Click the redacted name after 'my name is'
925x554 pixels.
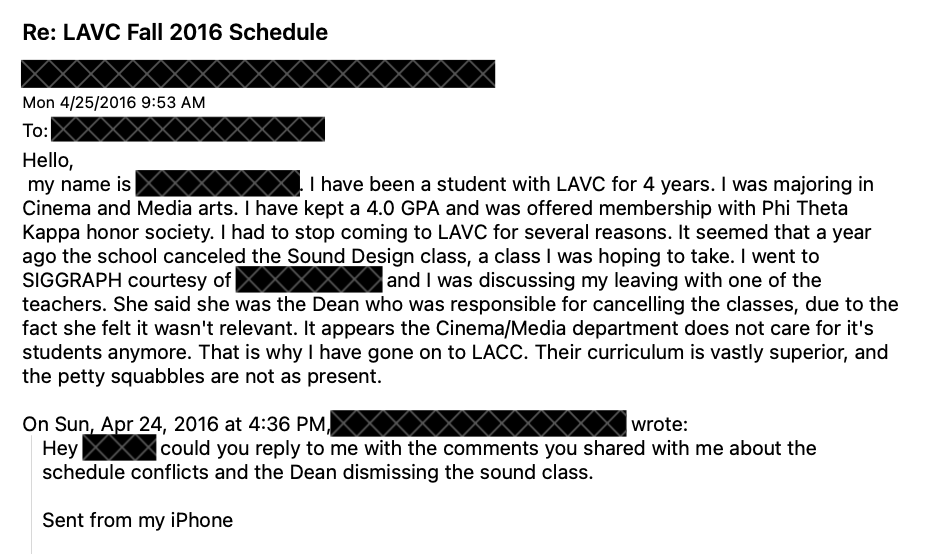[x=218, y=185]
